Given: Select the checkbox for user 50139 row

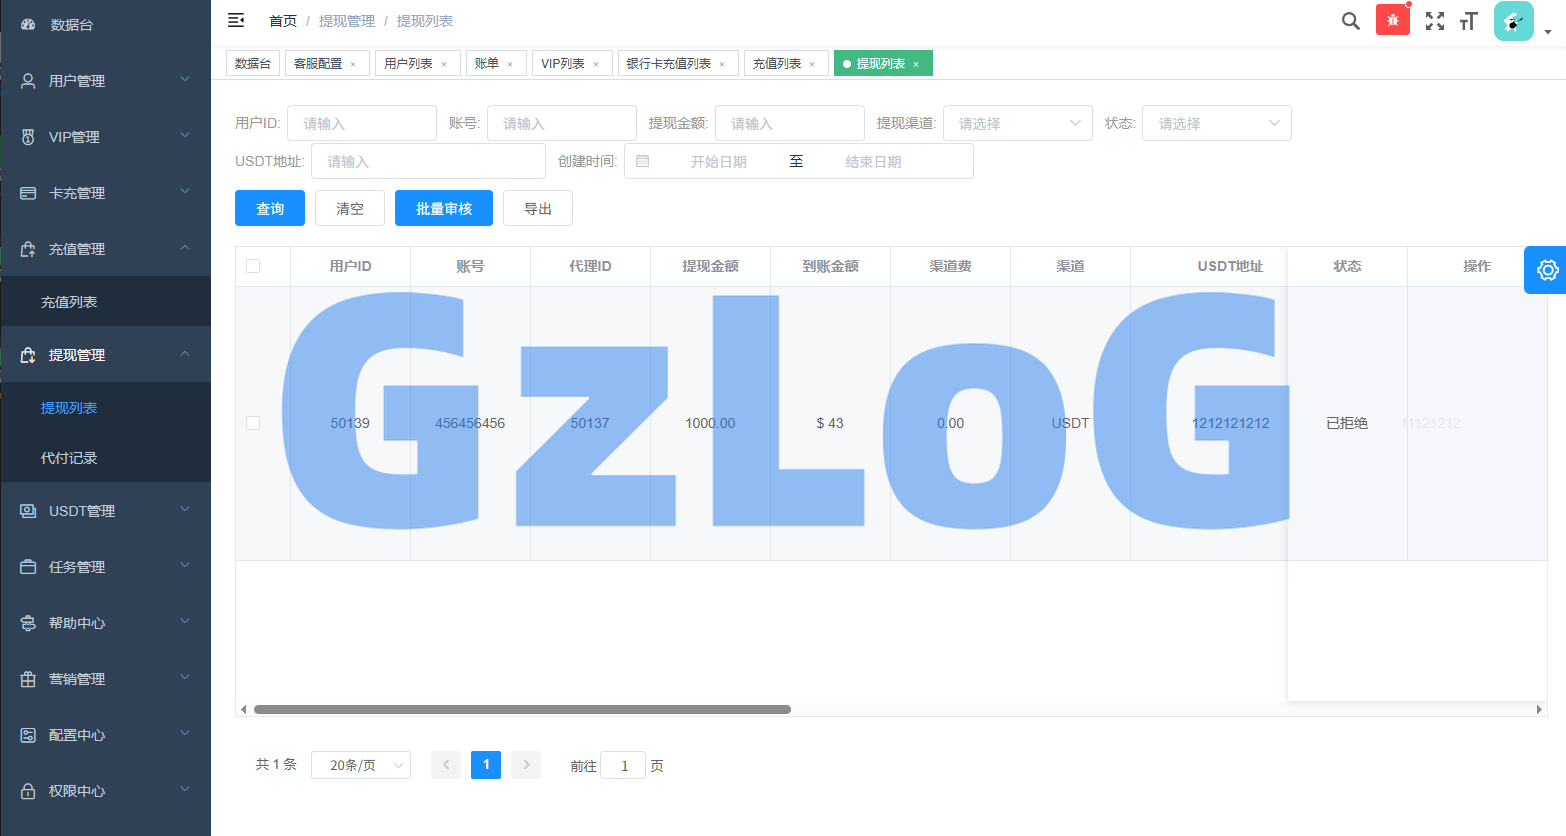Looking at the screenshot, I should pyautogui.click(x=253, y=423).
